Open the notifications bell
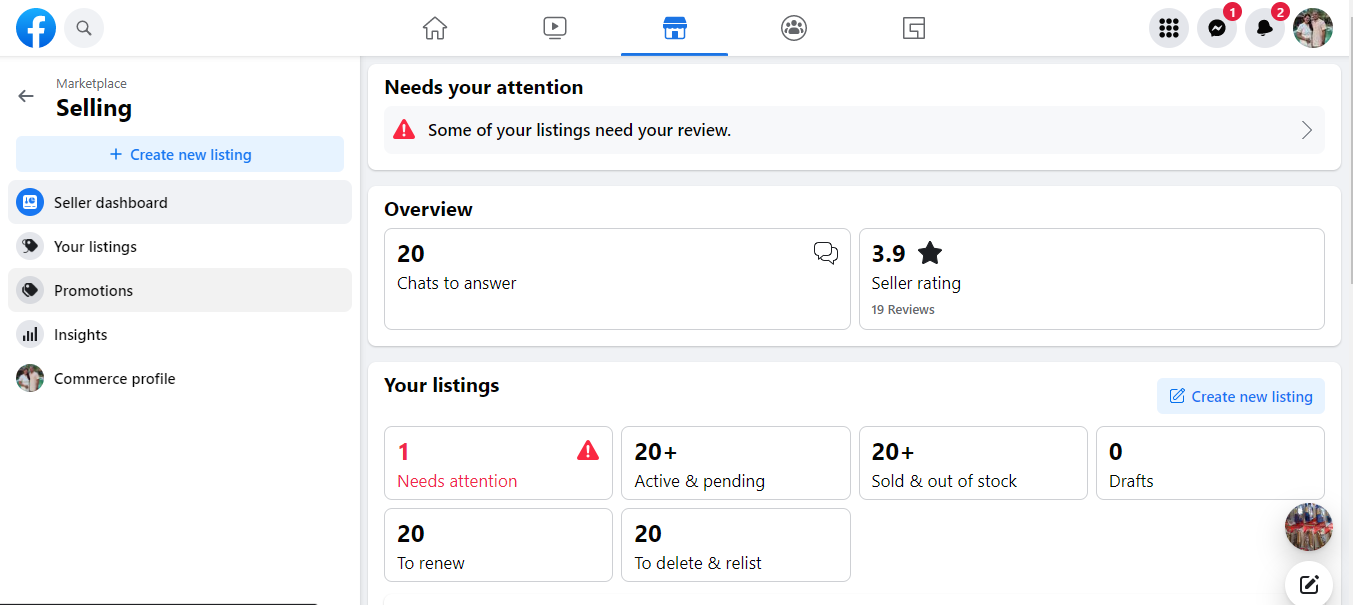 1265,28
